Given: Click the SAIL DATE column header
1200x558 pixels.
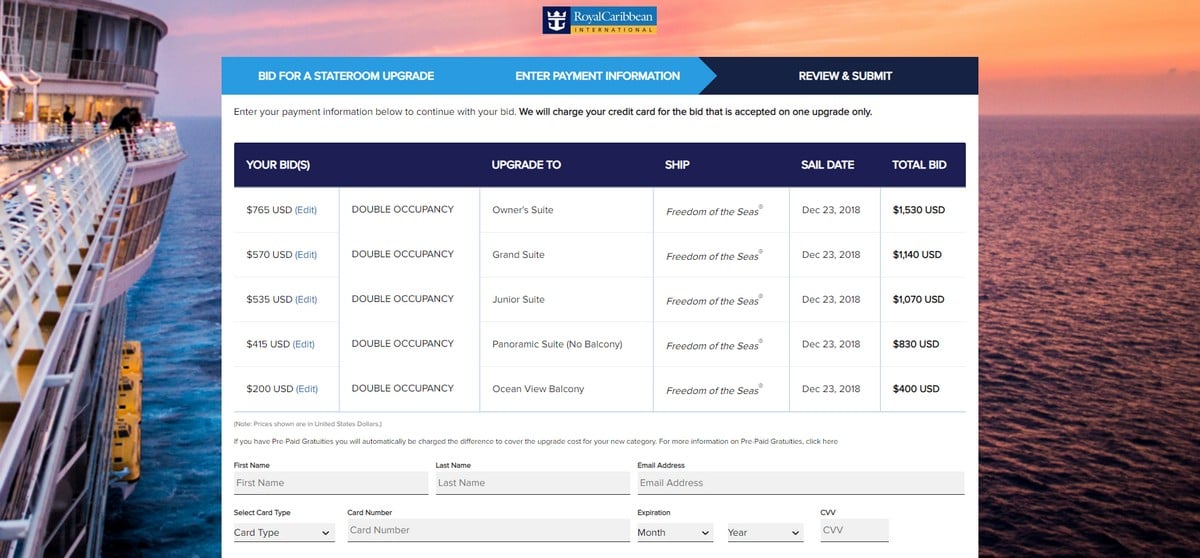Looking at the screenshot, I should pyautogui.click(x=828, y=165).
